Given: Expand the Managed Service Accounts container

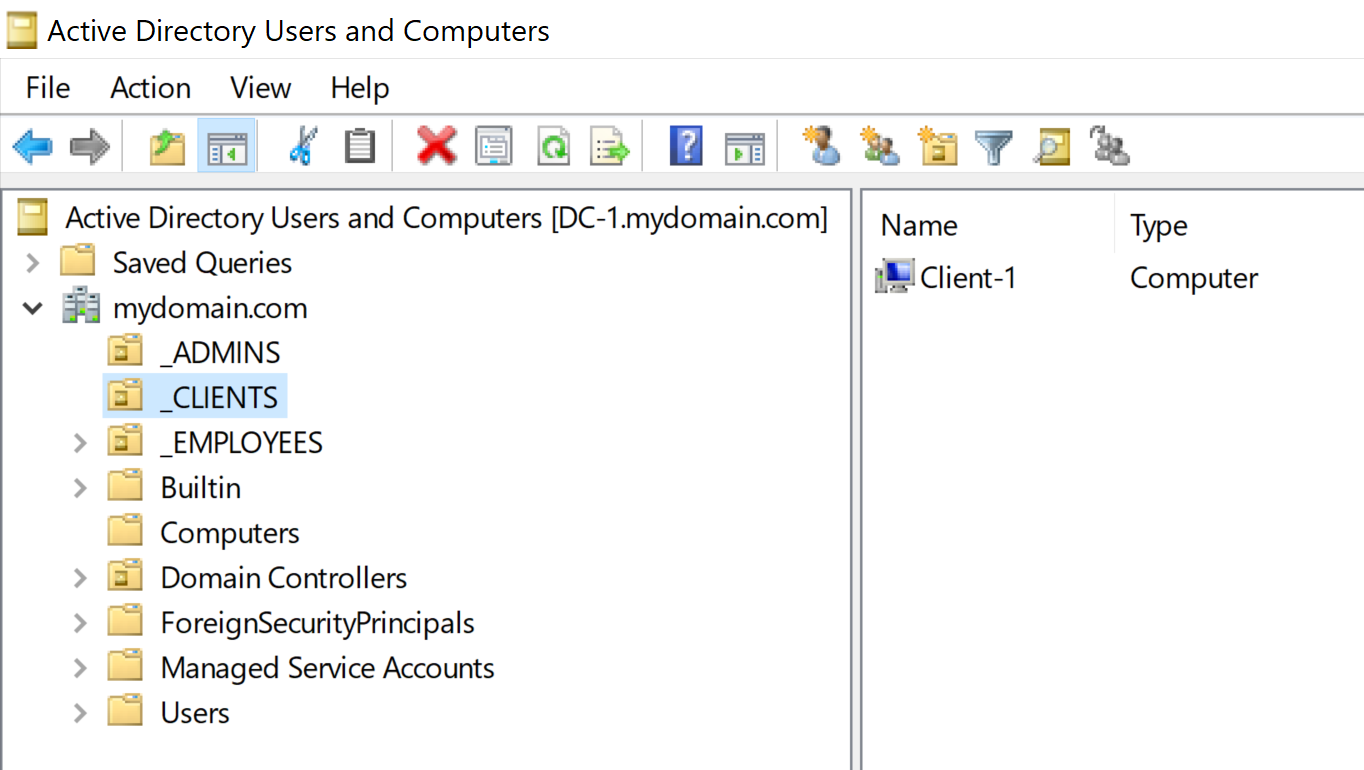Looking at the screenshot, I should click(81, 668).
